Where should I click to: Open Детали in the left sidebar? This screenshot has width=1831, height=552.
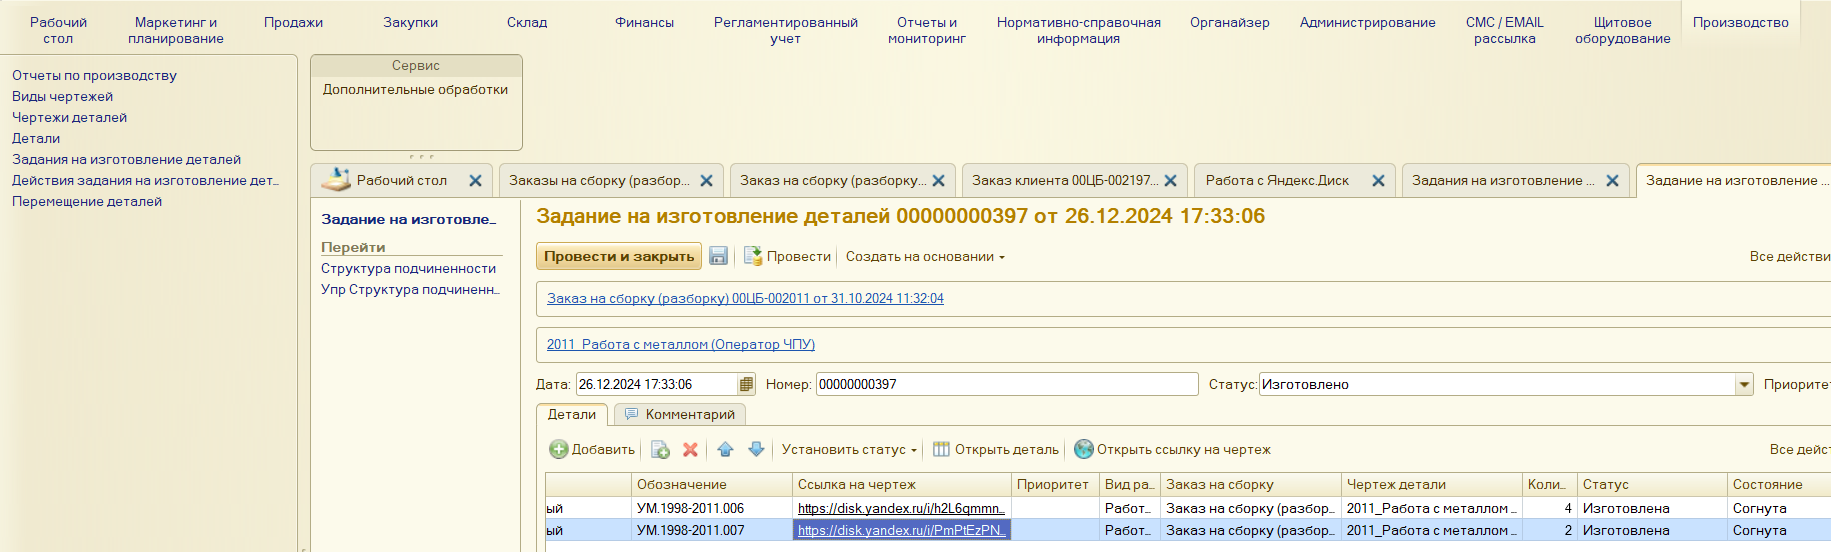(36, 138)
